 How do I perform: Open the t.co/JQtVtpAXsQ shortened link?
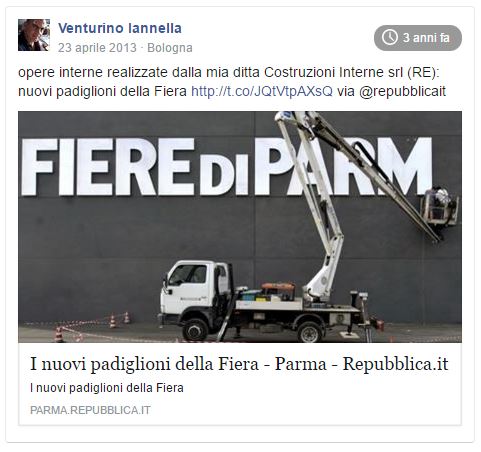pos(262,91)
